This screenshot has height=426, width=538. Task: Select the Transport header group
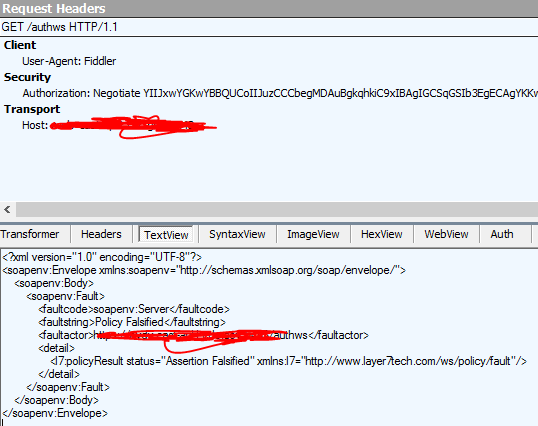[32, 109]
